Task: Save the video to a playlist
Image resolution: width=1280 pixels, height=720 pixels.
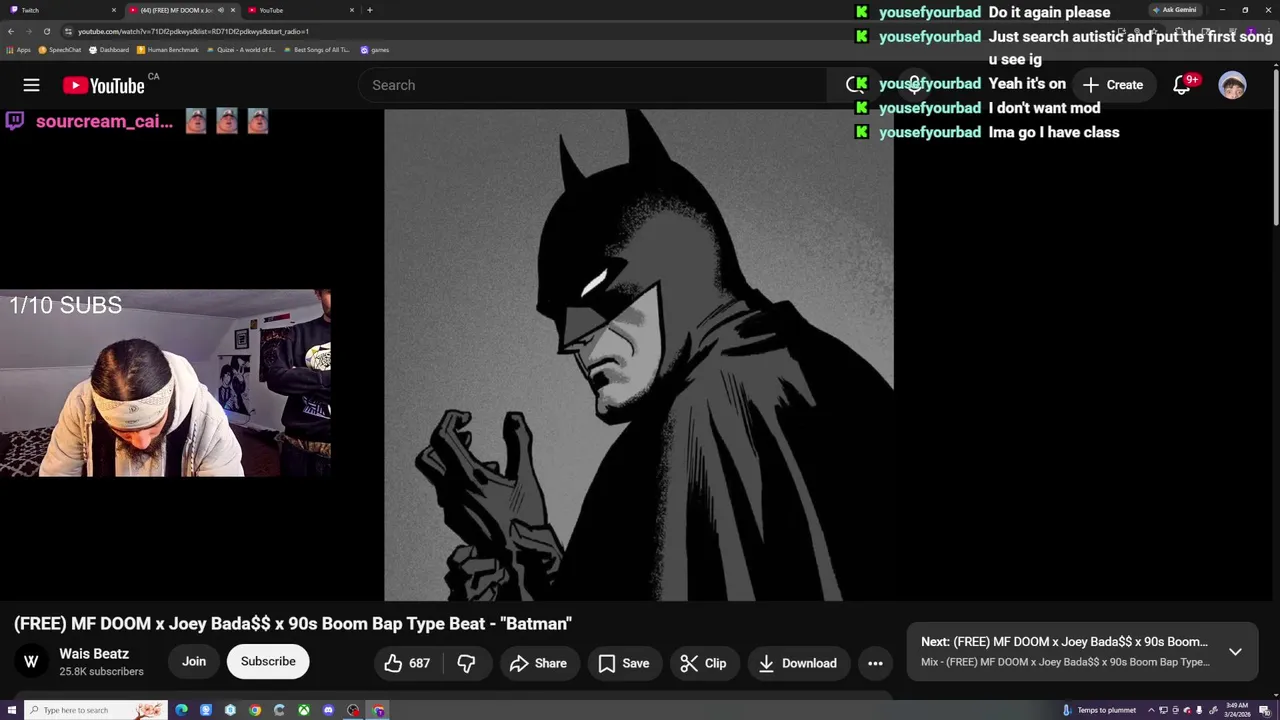Action: pos(624,663)
